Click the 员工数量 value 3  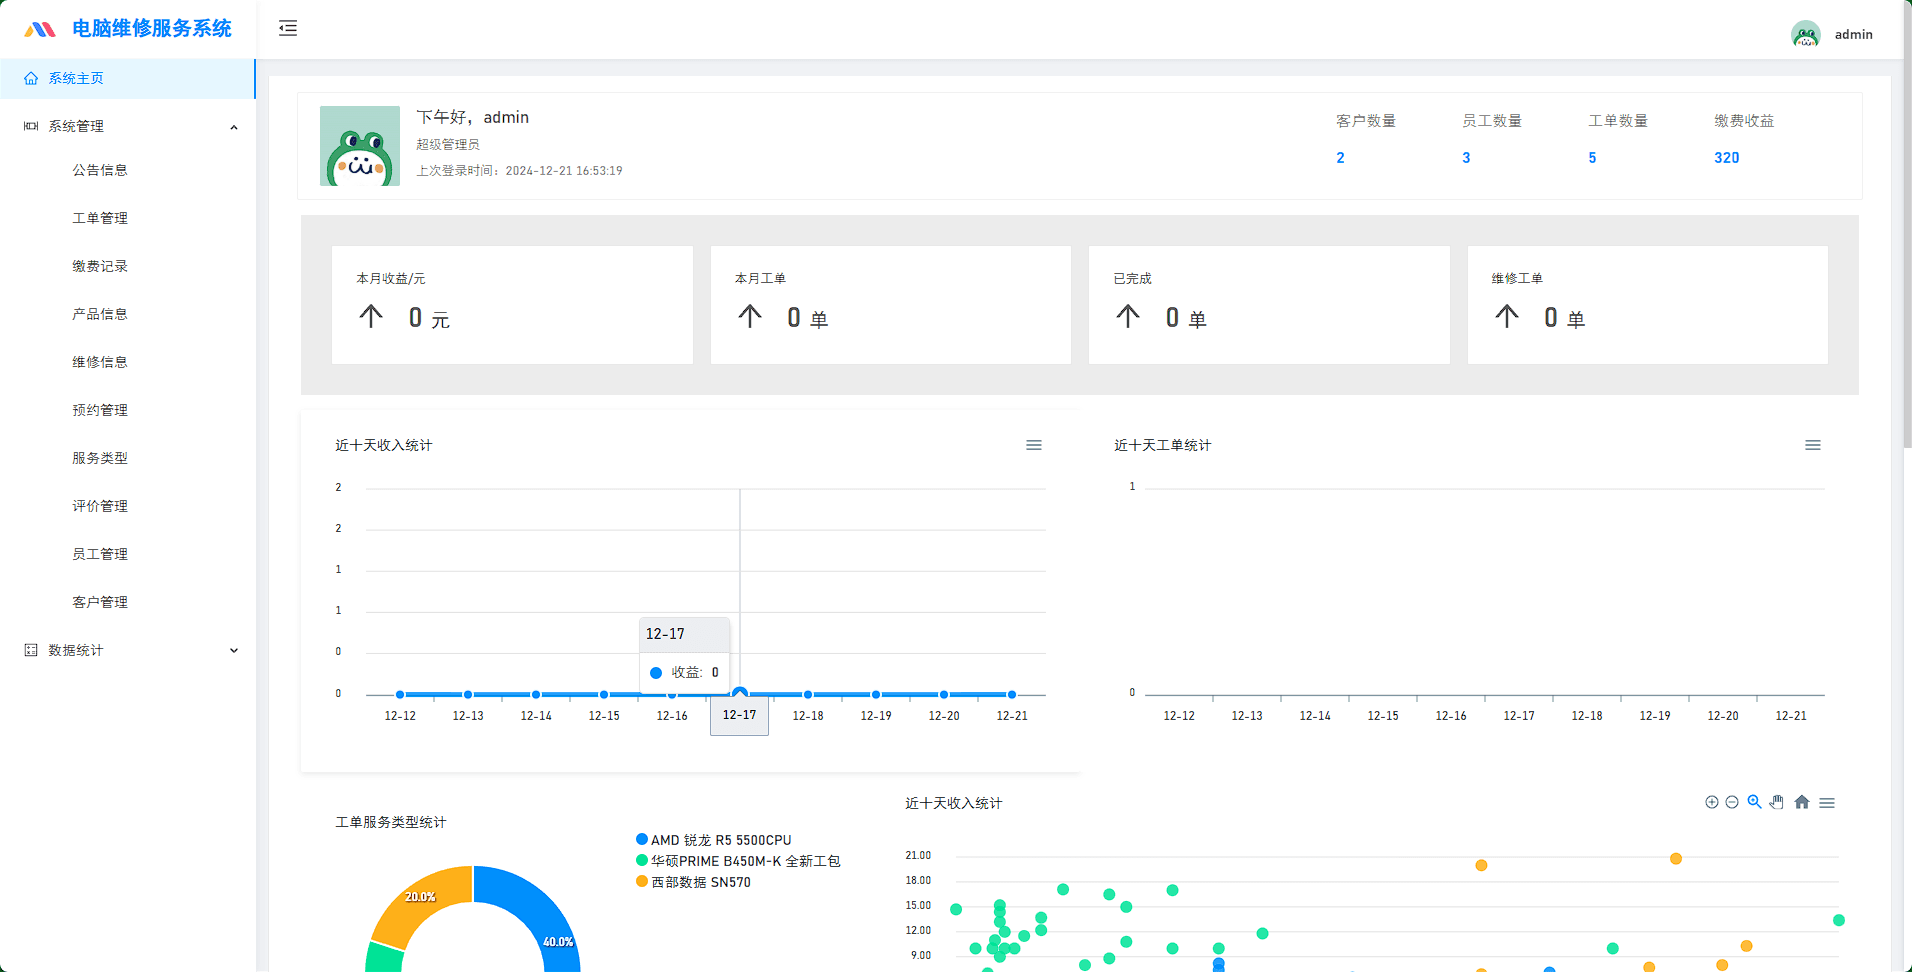(1466, 158)
